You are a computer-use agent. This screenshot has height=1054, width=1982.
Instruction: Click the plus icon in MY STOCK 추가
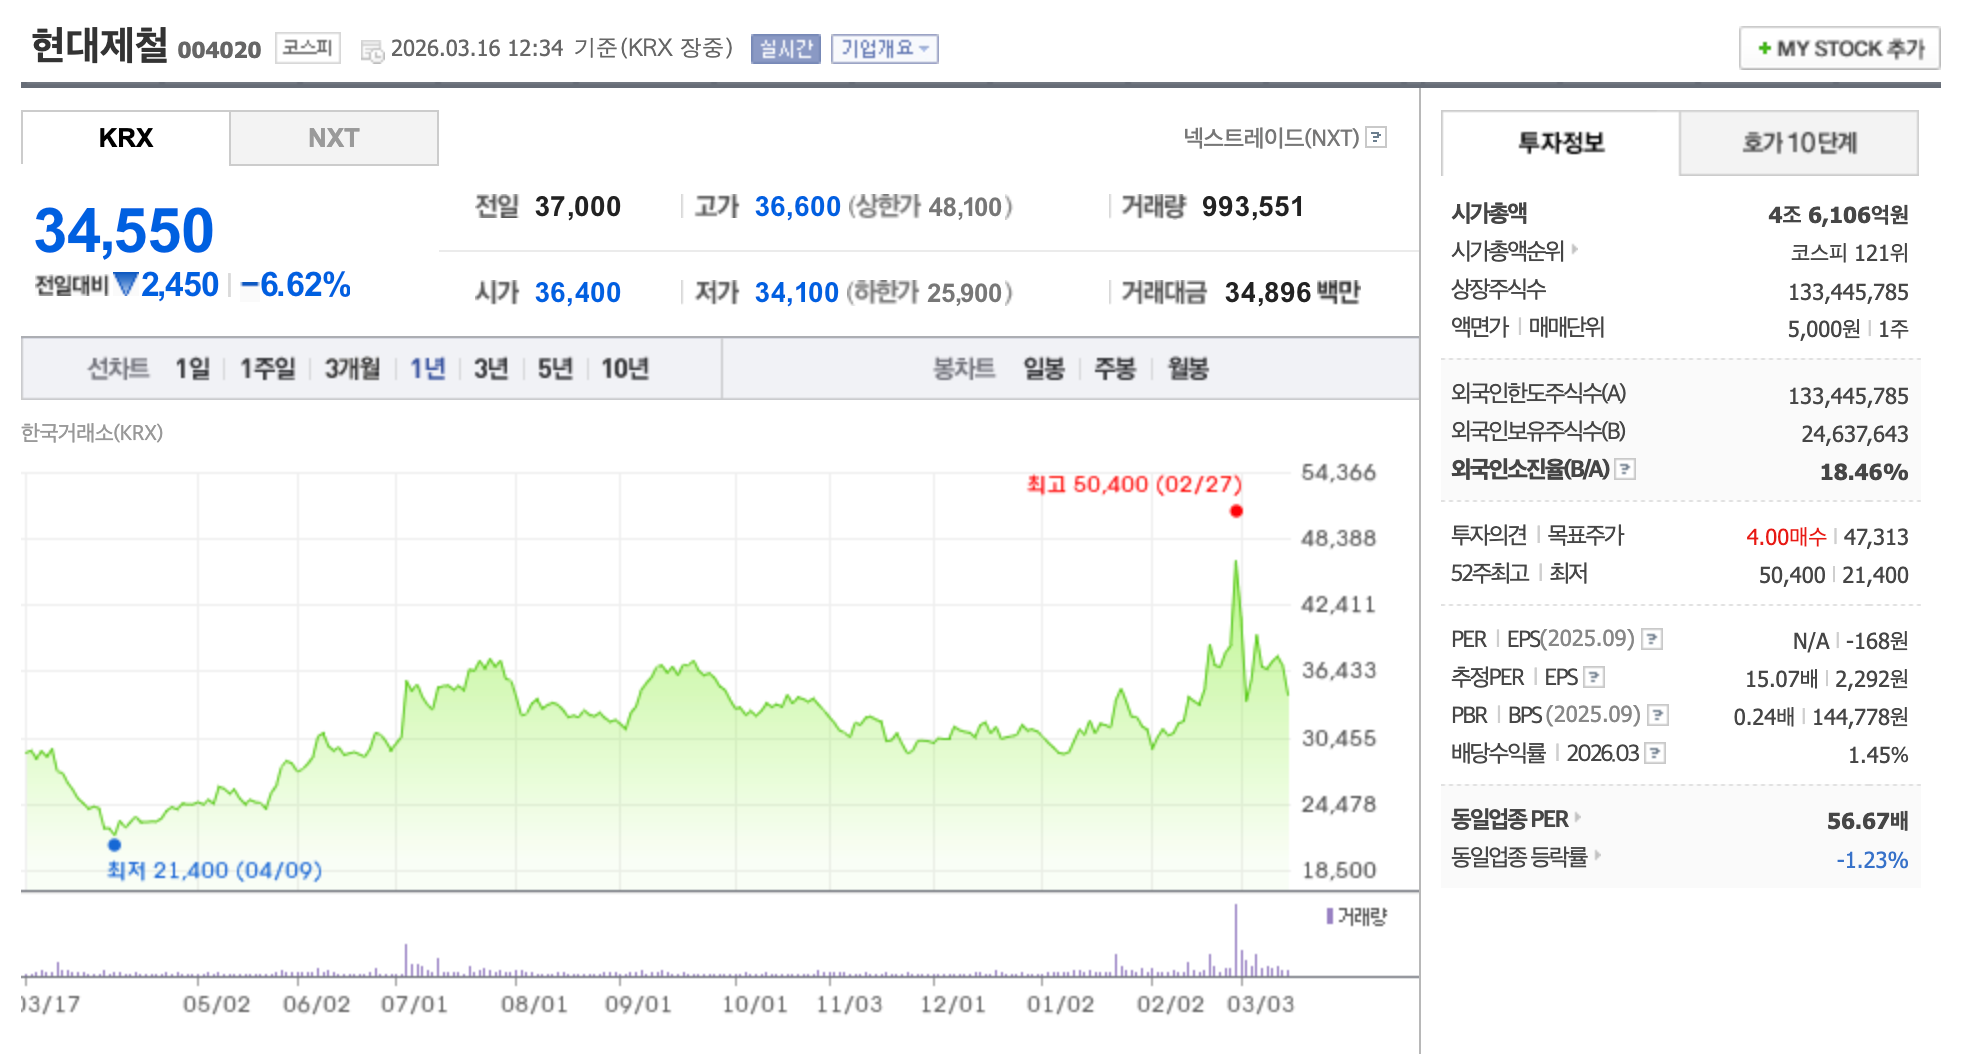coord(1764,48)
